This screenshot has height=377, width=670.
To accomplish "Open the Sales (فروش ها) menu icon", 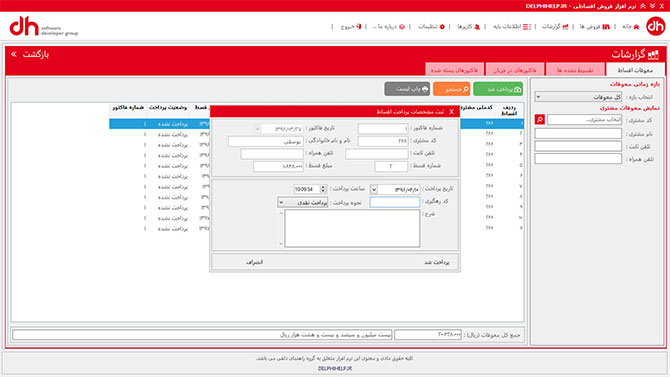I will [x=606, y=27].
